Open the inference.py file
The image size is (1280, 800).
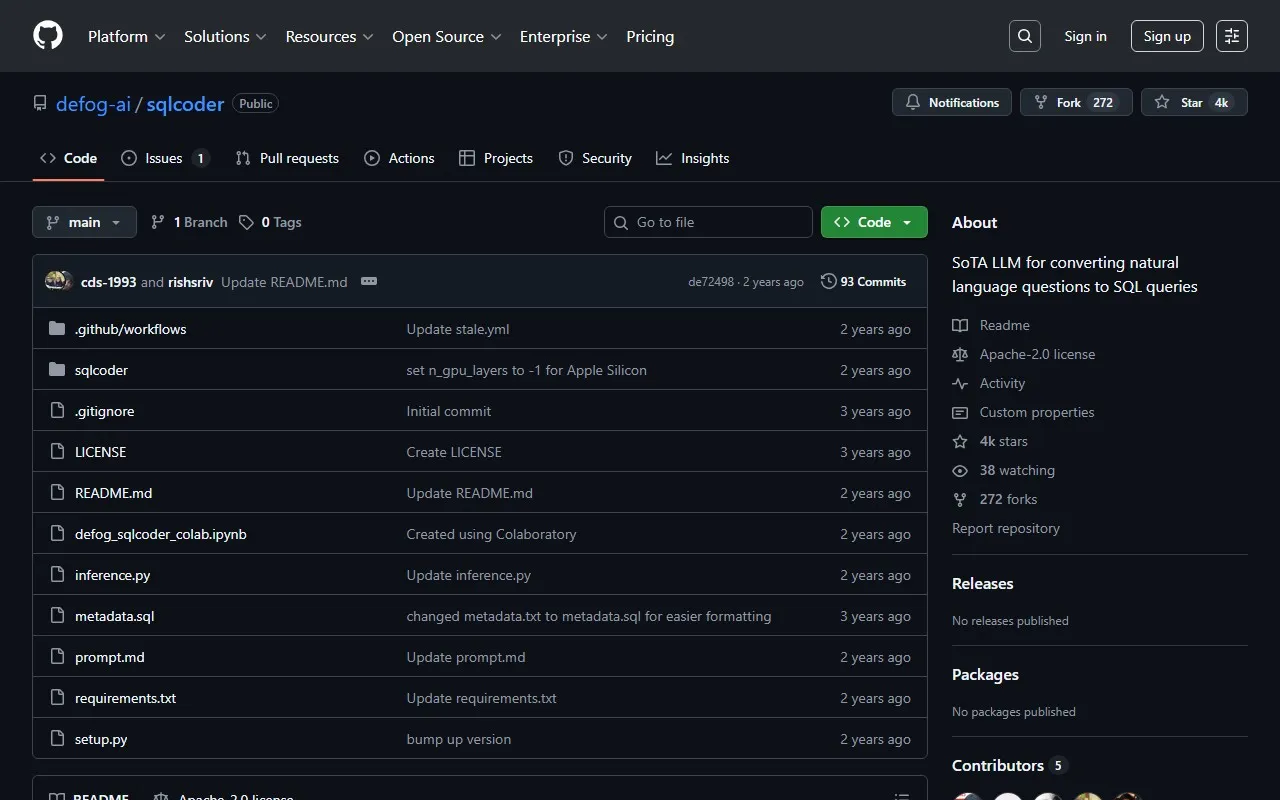112,575
